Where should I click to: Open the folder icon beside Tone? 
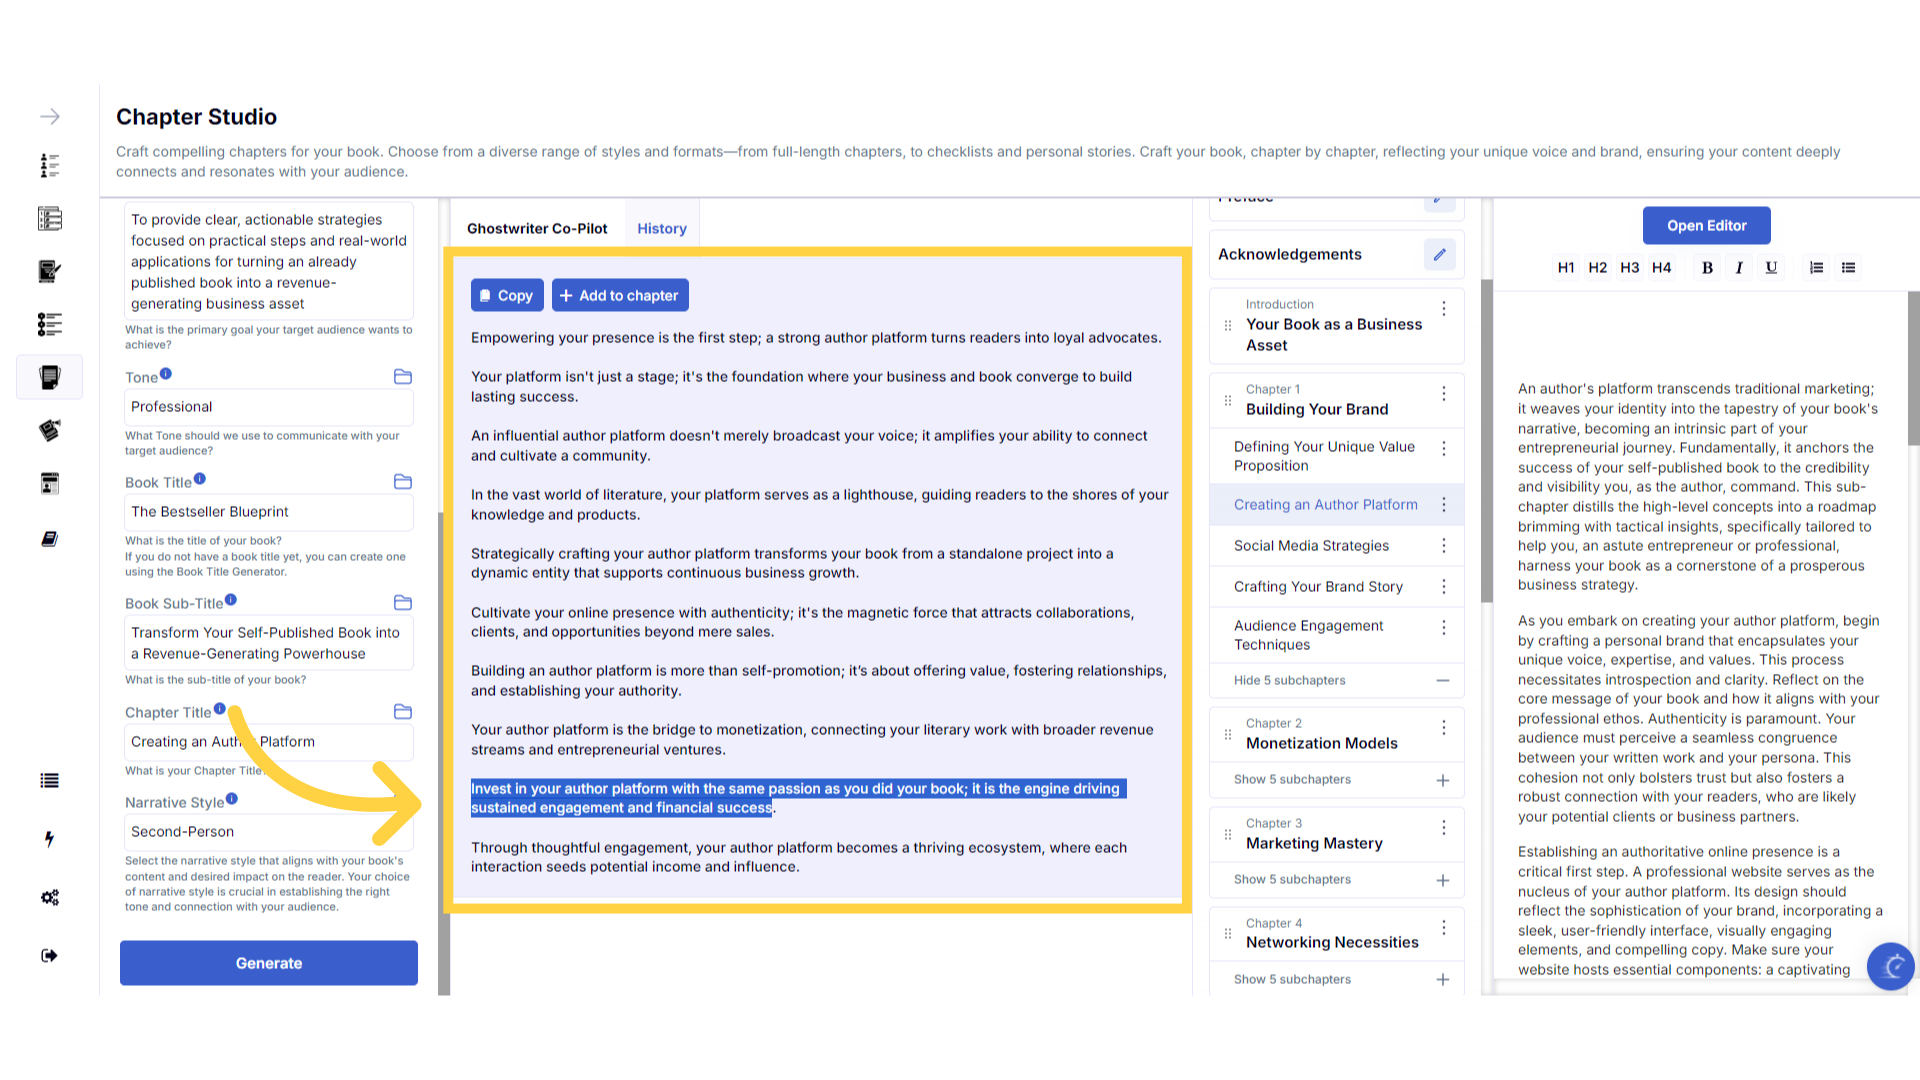coord(403,377)
